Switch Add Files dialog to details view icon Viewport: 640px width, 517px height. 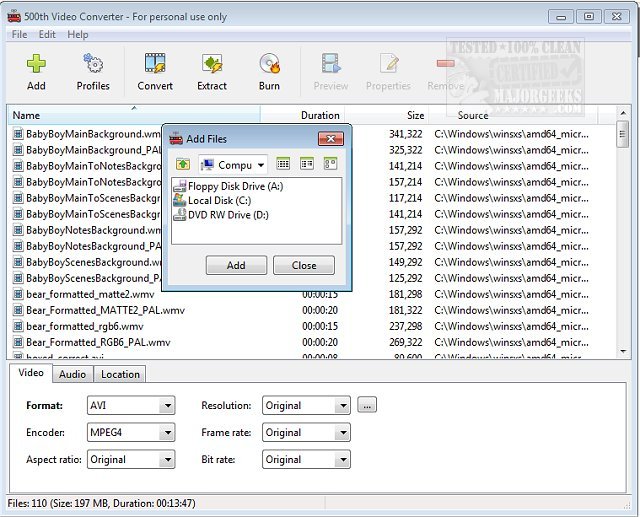coord(307,164)
